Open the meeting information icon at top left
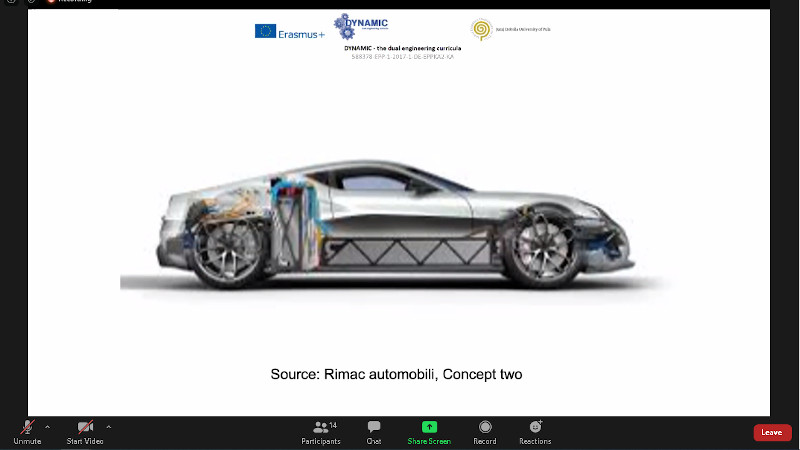Image resolution: width=800 pixels, height=450 pixels. tap(8, 2)
